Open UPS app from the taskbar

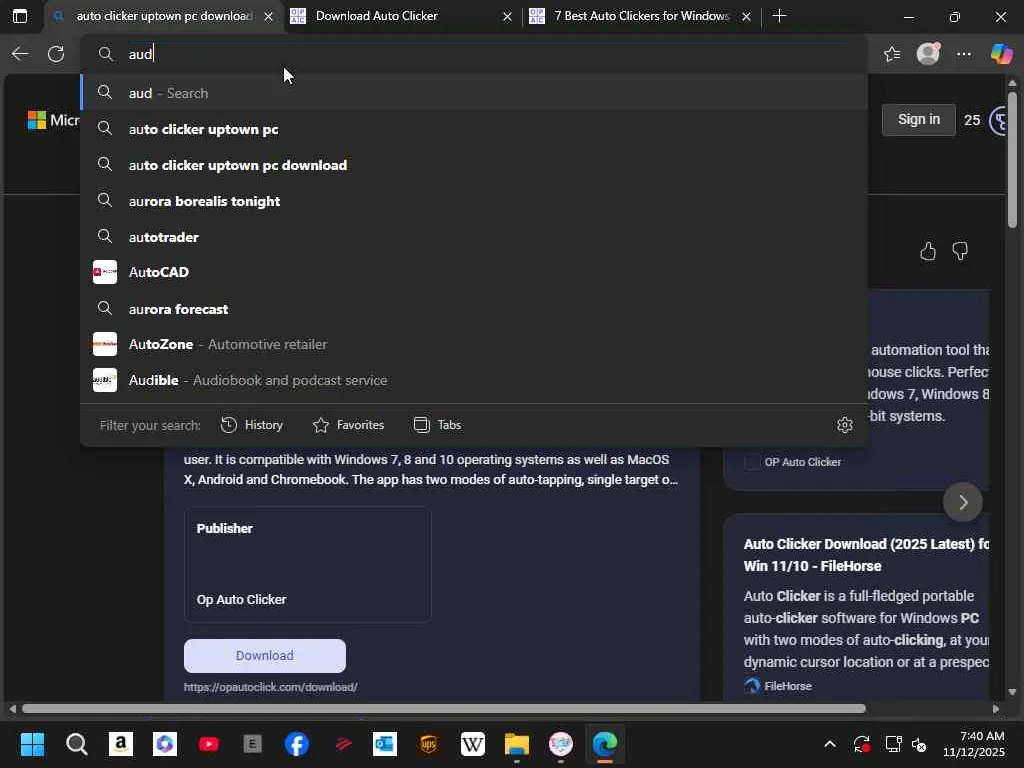pos(428,744)
